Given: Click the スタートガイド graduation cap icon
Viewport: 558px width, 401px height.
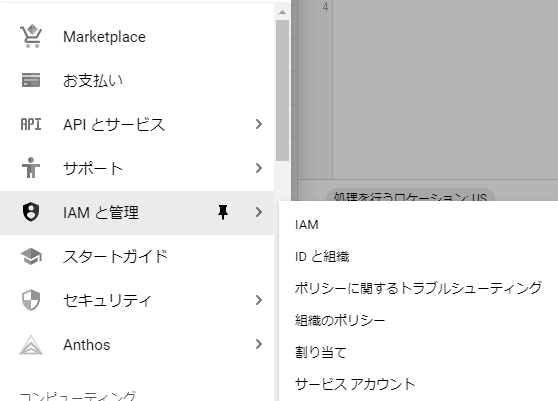Looking at the screenshot, I should [x=31, y=256].
